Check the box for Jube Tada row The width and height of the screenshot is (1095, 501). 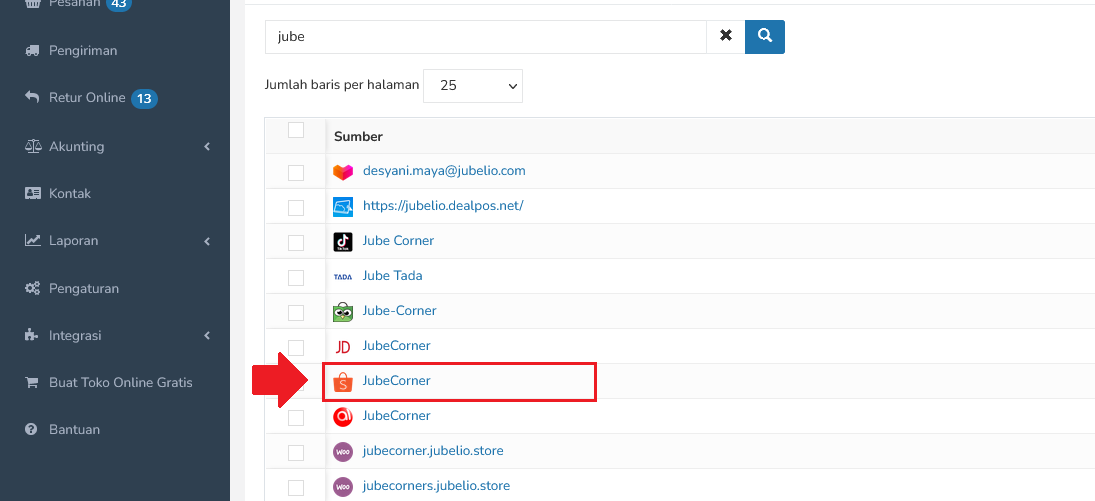(296, 277)
